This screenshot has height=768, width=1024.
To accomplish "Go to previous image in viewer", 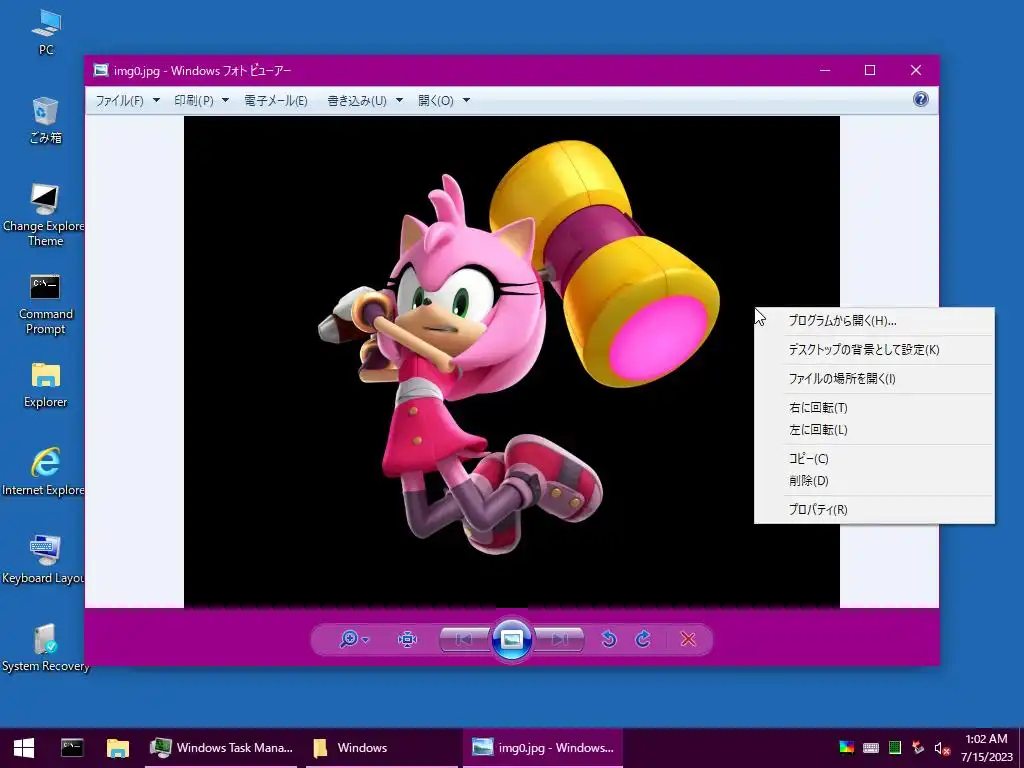I will [x=464, y=639].
